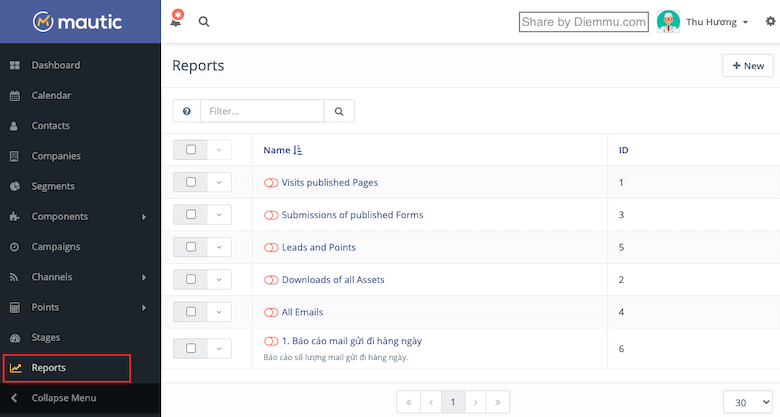Toggle publish status of Visits published Pages
780x417 pixels.
(271, 183)
